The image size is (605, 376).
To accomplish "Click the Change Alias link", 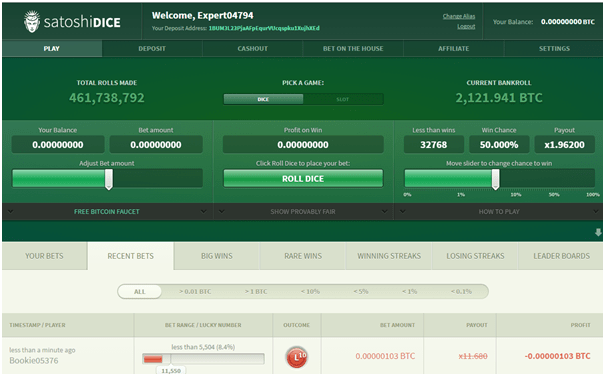I will 459,16.
